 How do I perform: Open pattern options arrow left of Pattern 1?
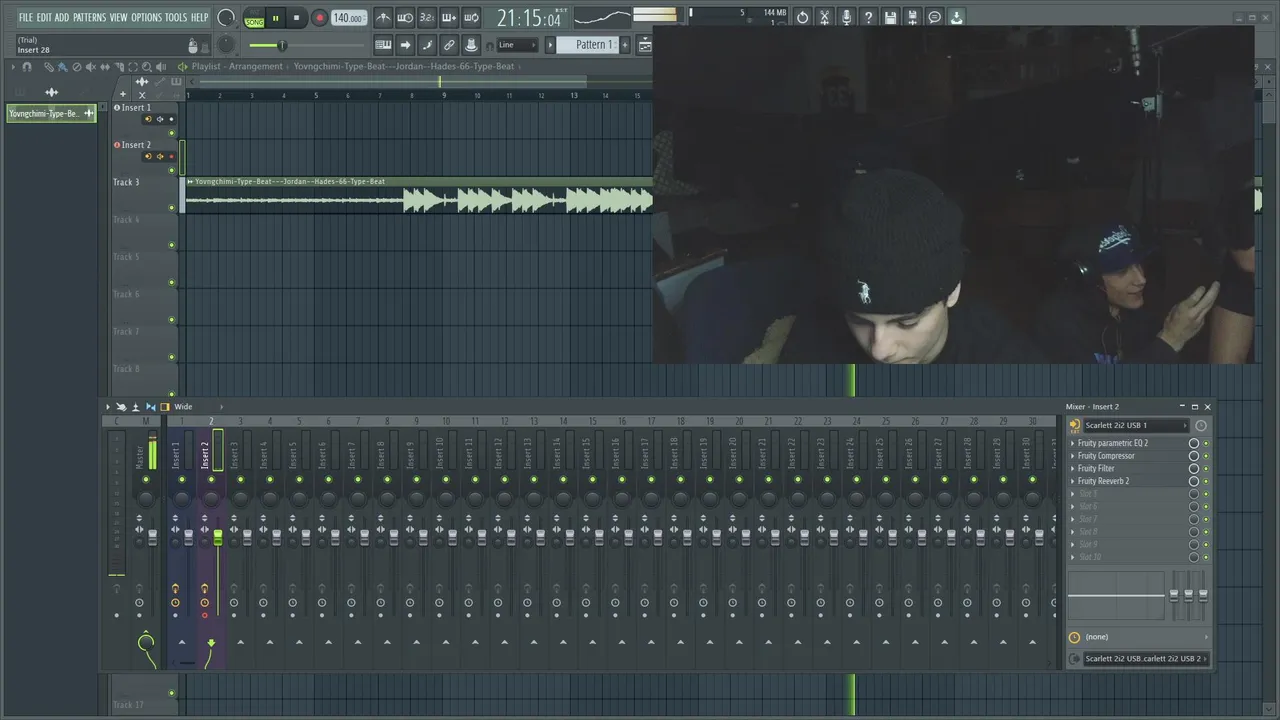pos(549,45)
